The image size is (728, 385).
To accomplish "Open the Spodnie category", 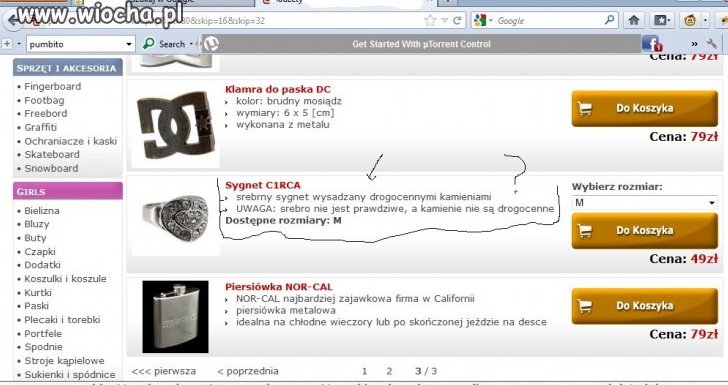I will pyautogui.click(x=43, y=346).
